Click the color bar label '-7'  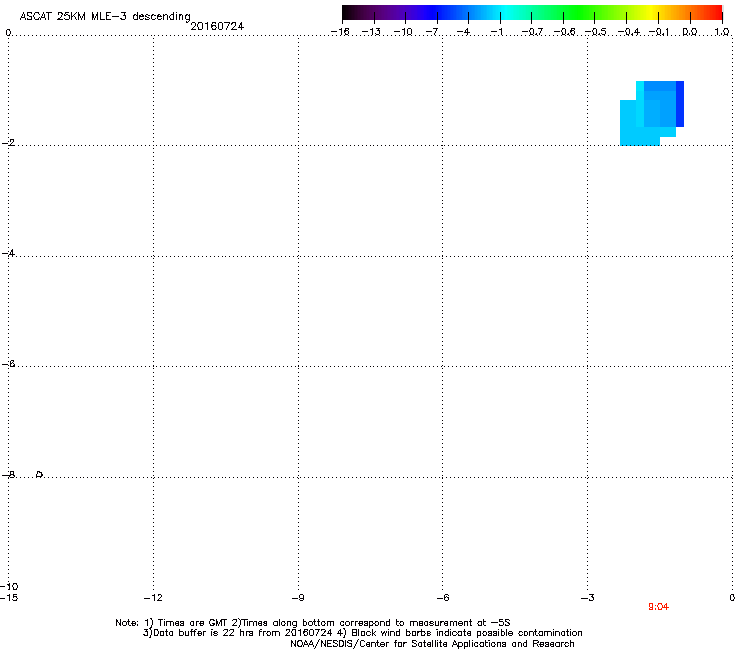point(433,32)
